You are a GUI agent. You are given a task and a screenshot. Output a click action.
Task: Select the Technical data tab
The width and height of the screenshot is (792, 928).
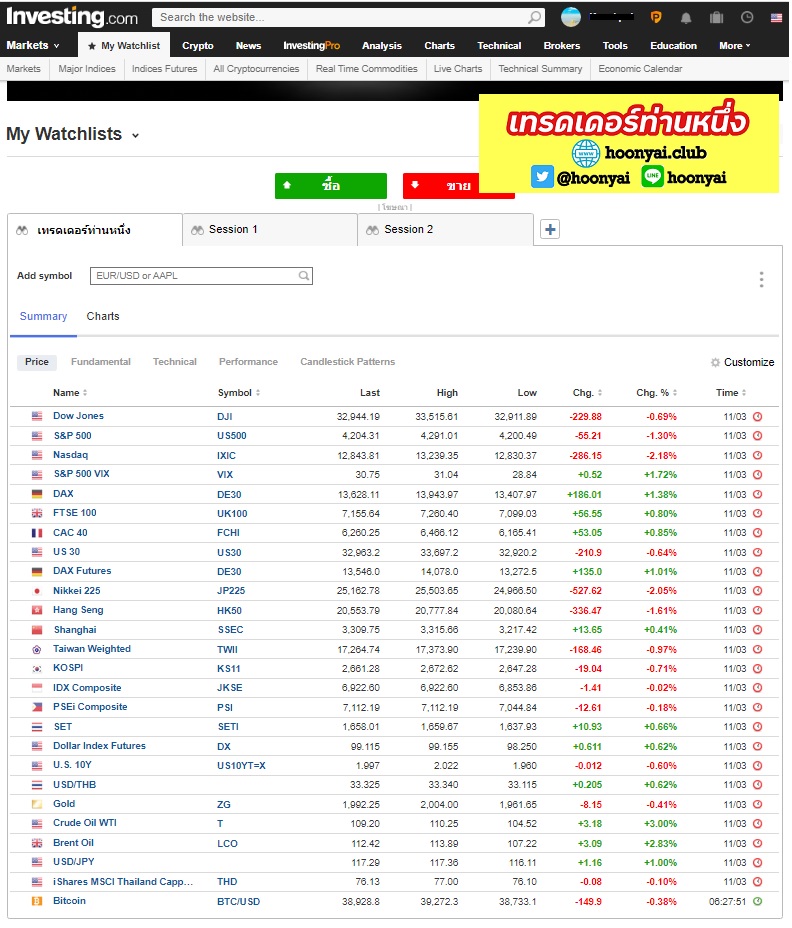(175, 362)
